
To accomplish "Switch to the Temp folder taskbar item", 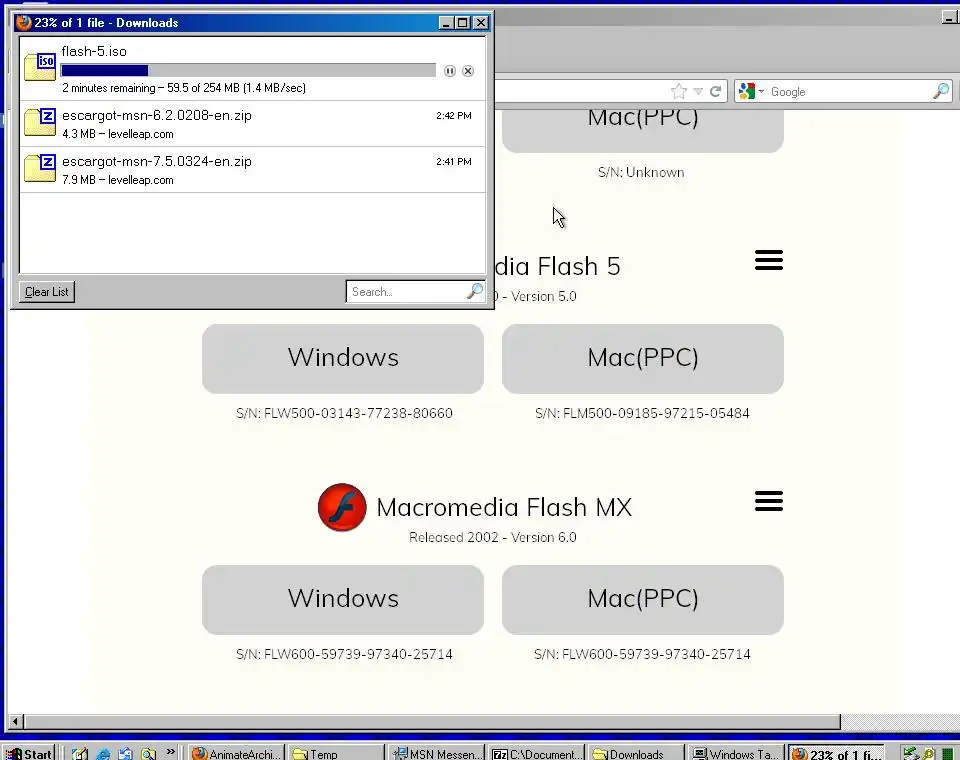I will click(x=336, y=754).
